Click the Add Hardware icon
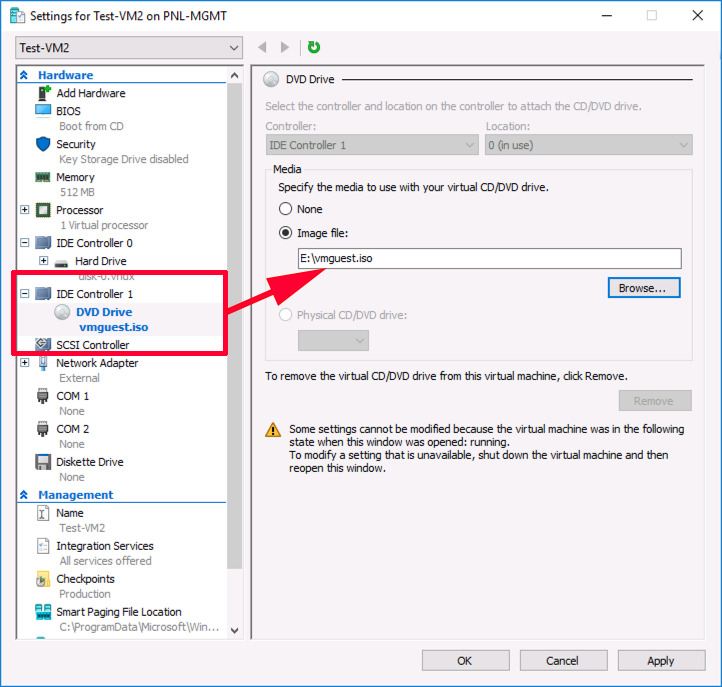Viewport: 722px width, 687px height. pyautogui.click(x=43, y=93)
